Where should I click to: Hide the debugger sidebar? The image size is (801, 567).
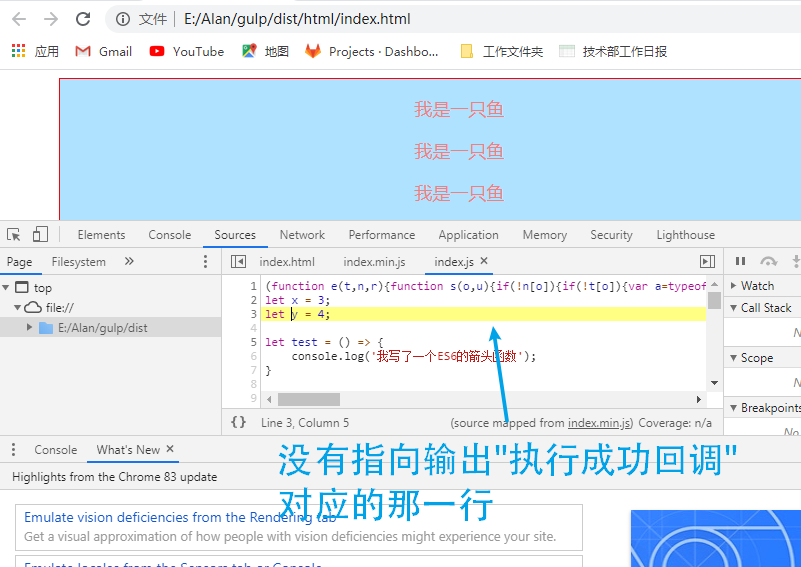tap(708, 262)
